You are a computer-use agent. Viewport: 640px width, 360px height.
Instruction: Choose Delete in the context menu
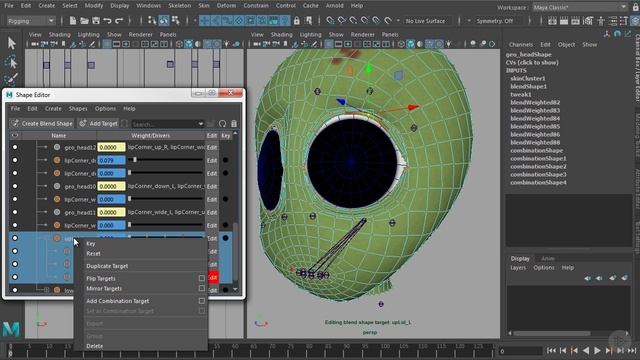95,346
